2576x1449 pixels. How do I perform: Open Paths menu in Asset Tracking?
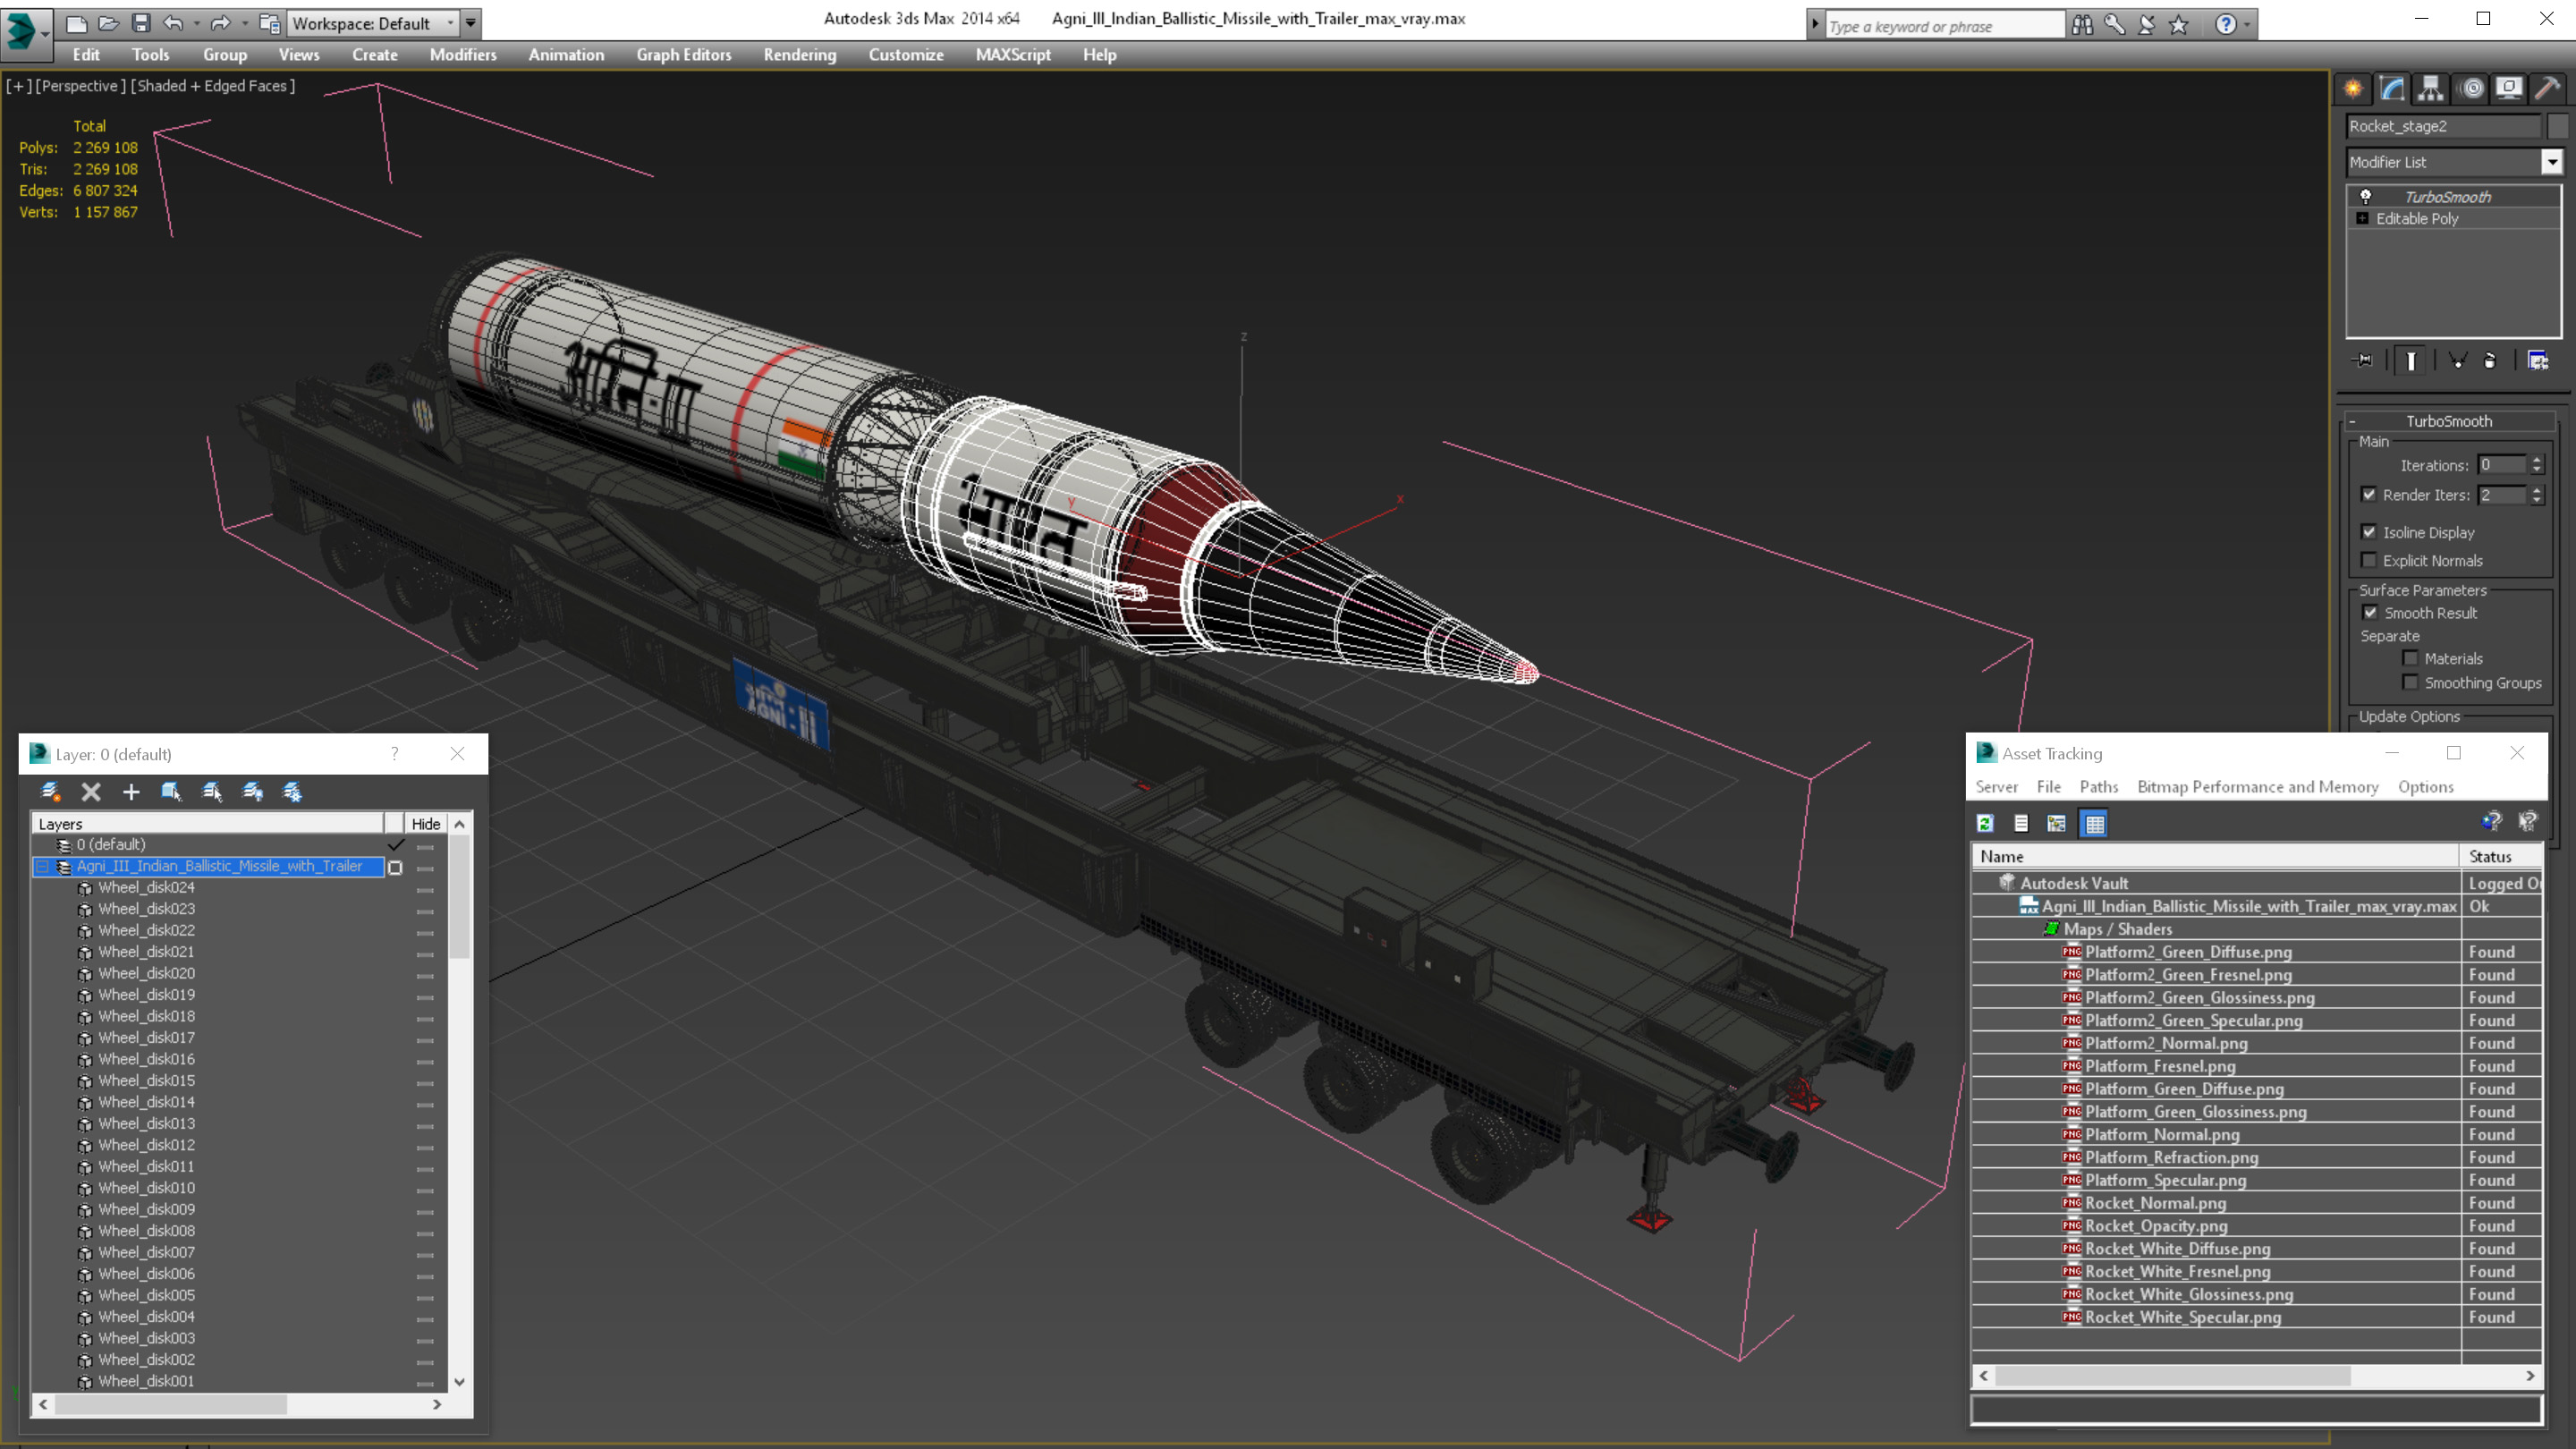[x=2099, y=787]
